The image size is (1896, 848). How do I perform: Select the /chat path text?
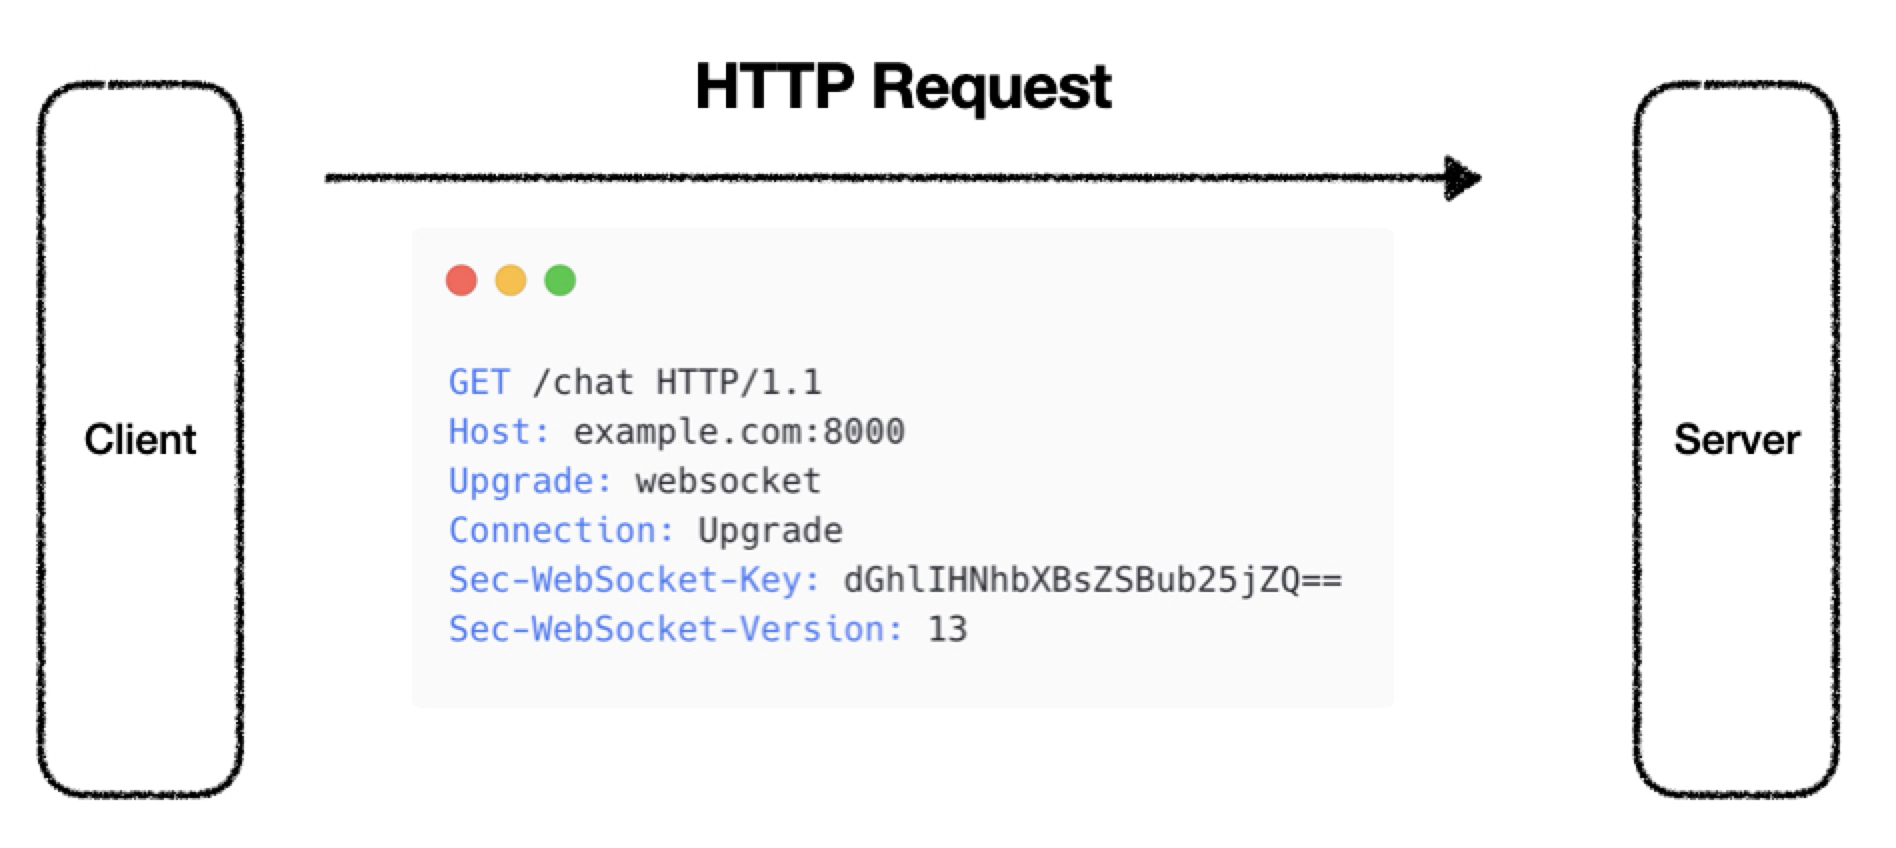click(x=583, y=382)
